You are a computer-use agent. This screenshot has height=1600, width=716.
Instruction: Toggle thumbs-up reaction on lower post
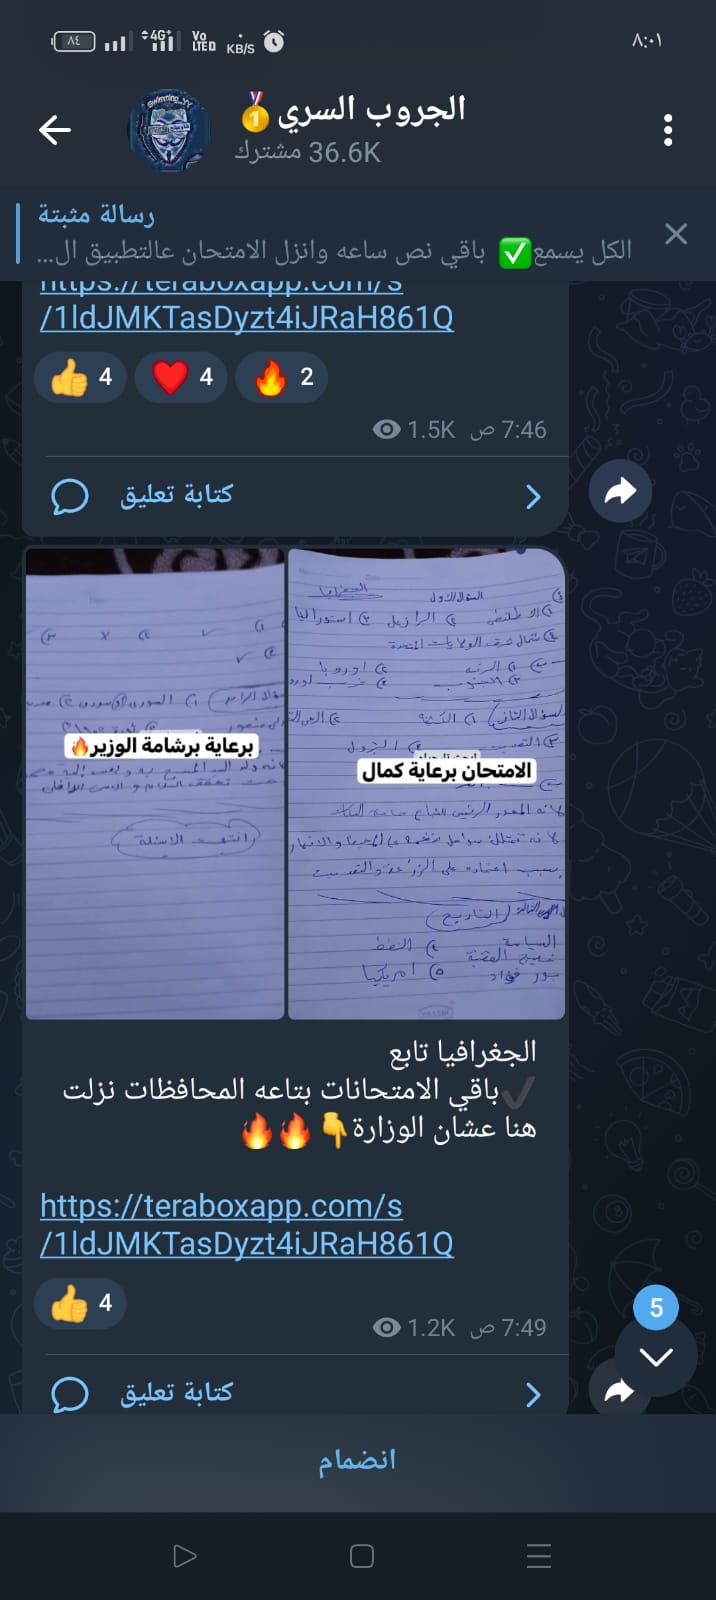click(80, 1304)
